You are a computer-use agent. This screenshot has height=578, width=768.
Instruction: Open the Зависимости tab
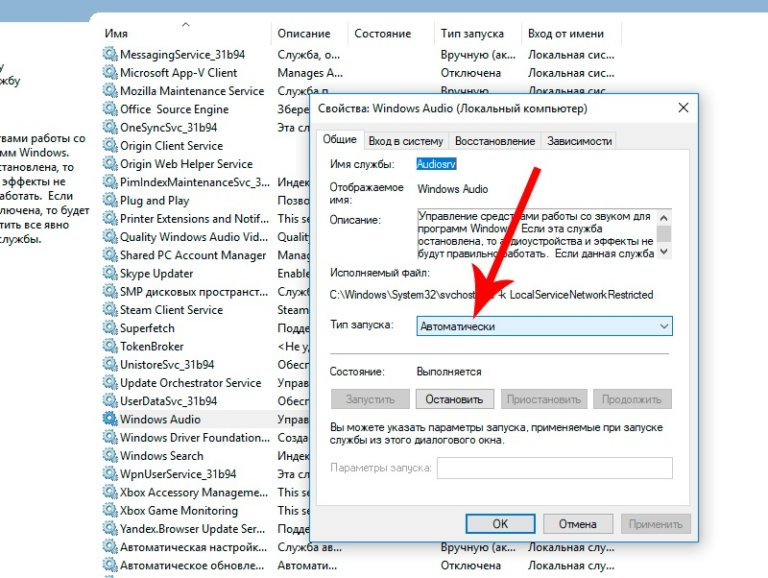point(579,141)
